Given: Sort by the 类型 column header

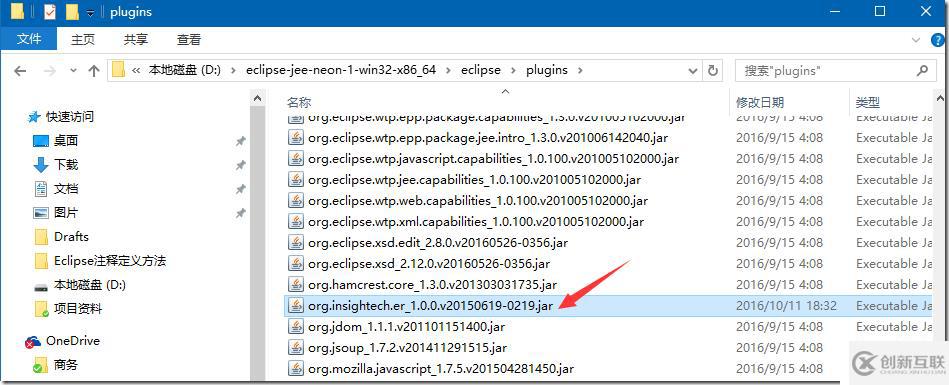Looking at the screenshot, I should 867,102.
